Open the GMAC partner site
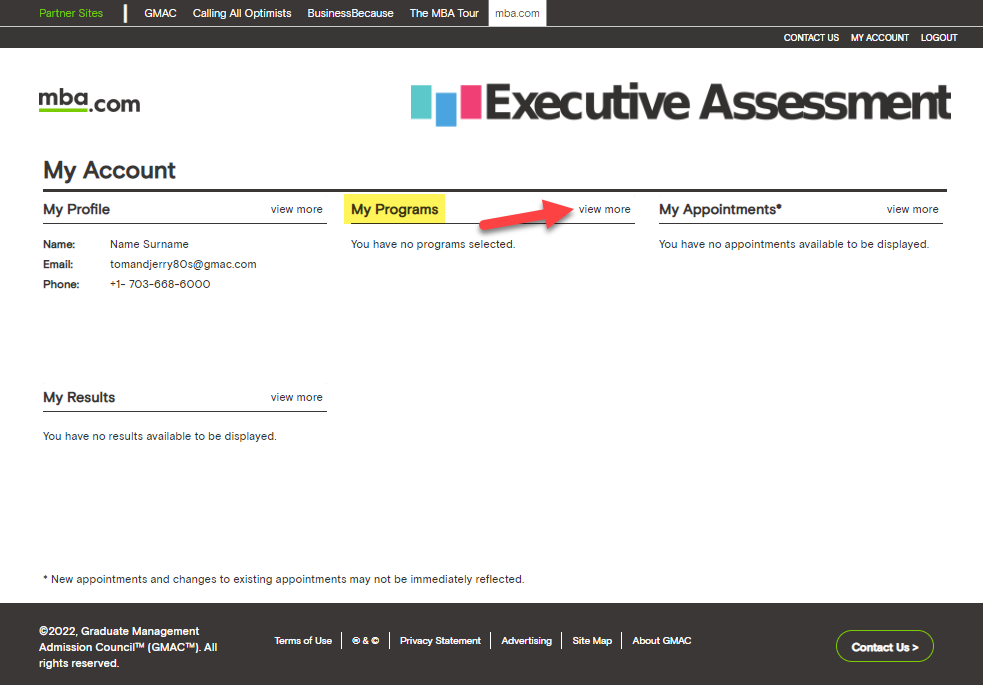Image resolution: width=983 pixels, height=685 pixels. (160, 13)
